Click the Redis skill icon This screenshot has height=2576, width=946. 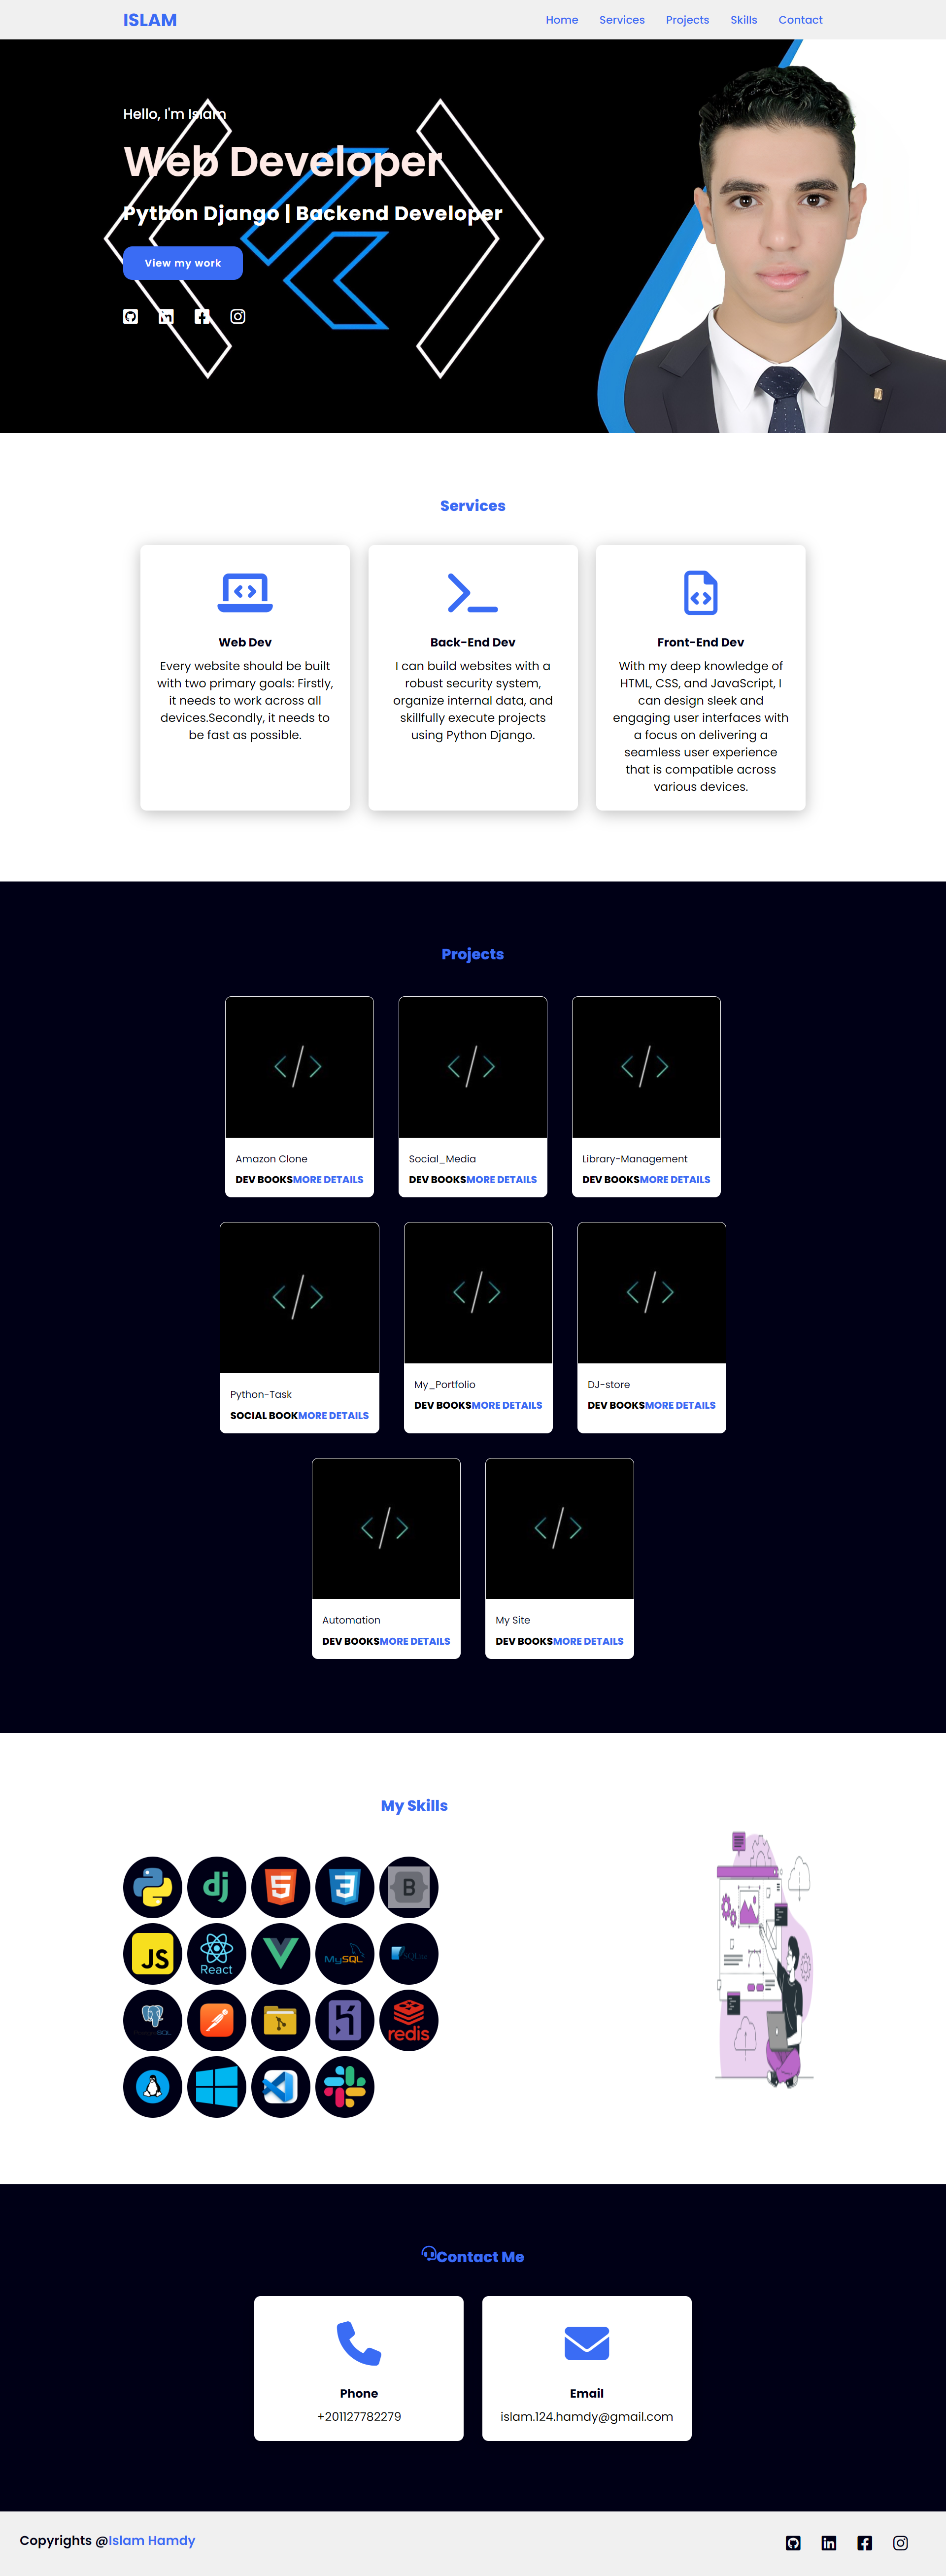[408, 2019]
